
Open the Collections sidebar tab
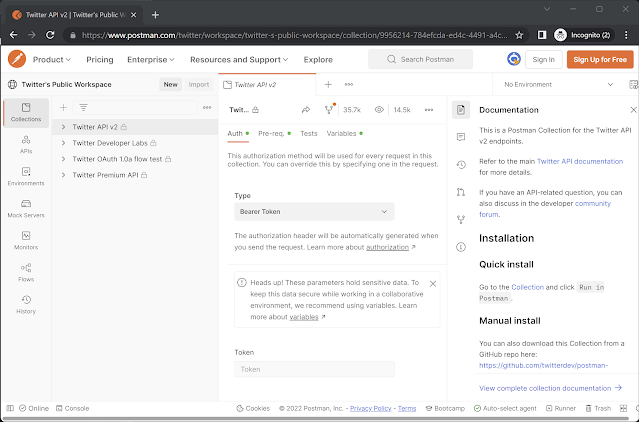26,113
